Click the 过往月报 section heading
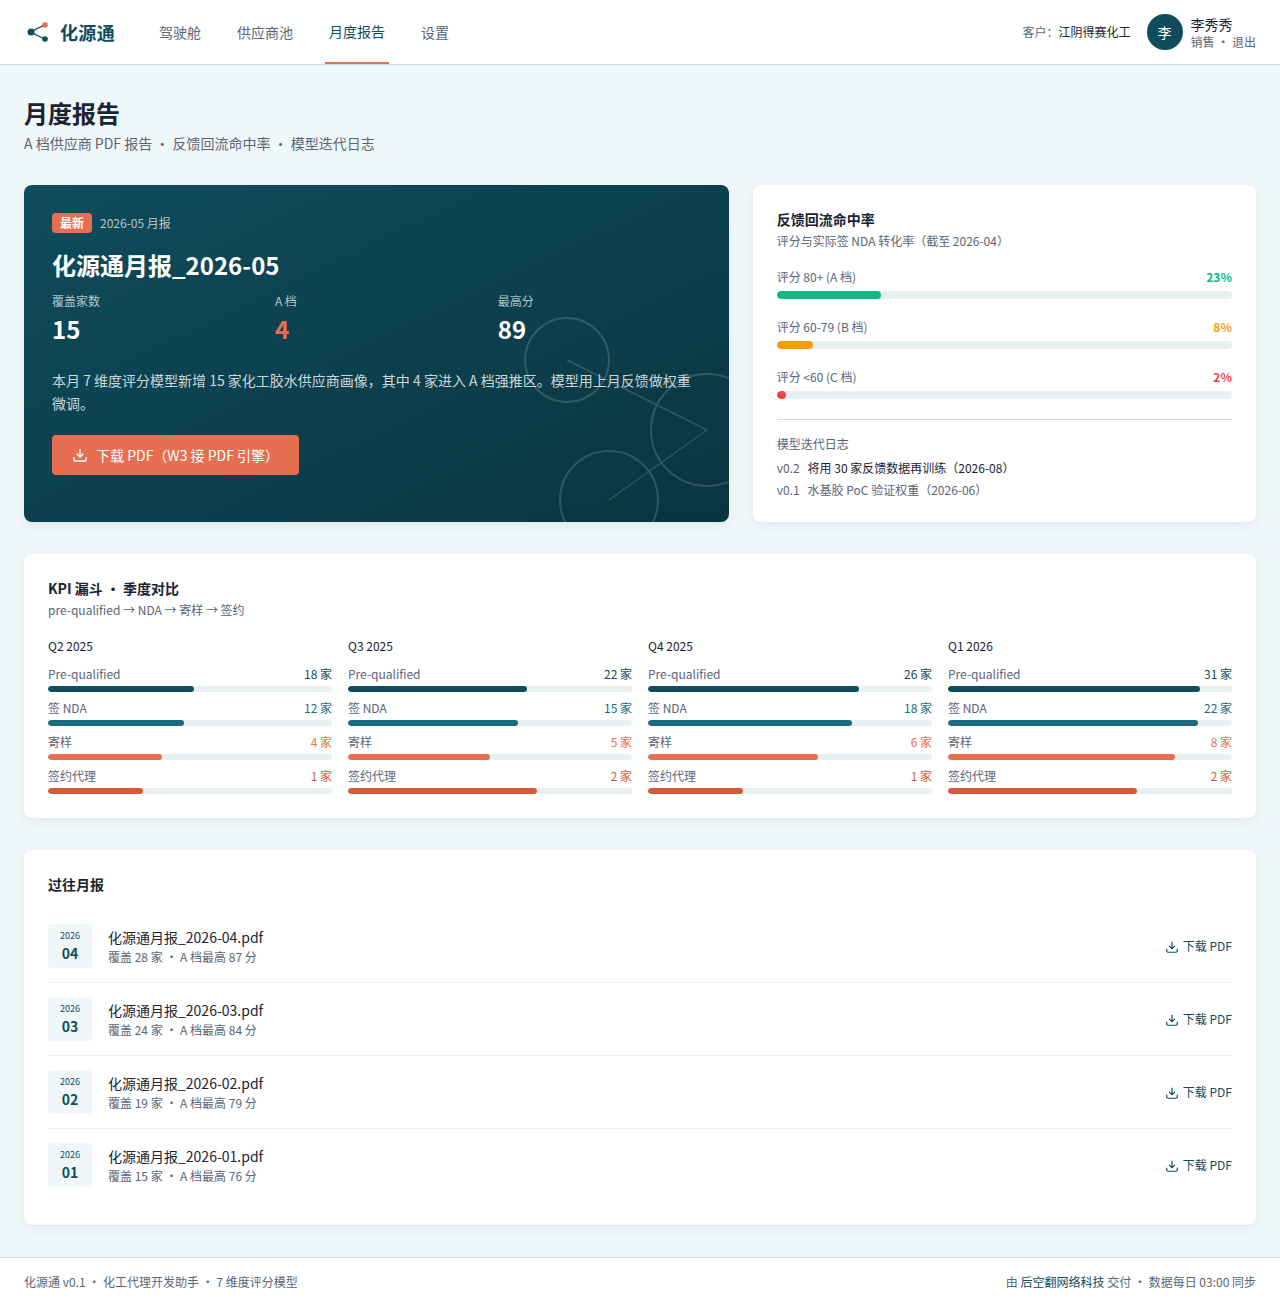 [x=76, y=885]
